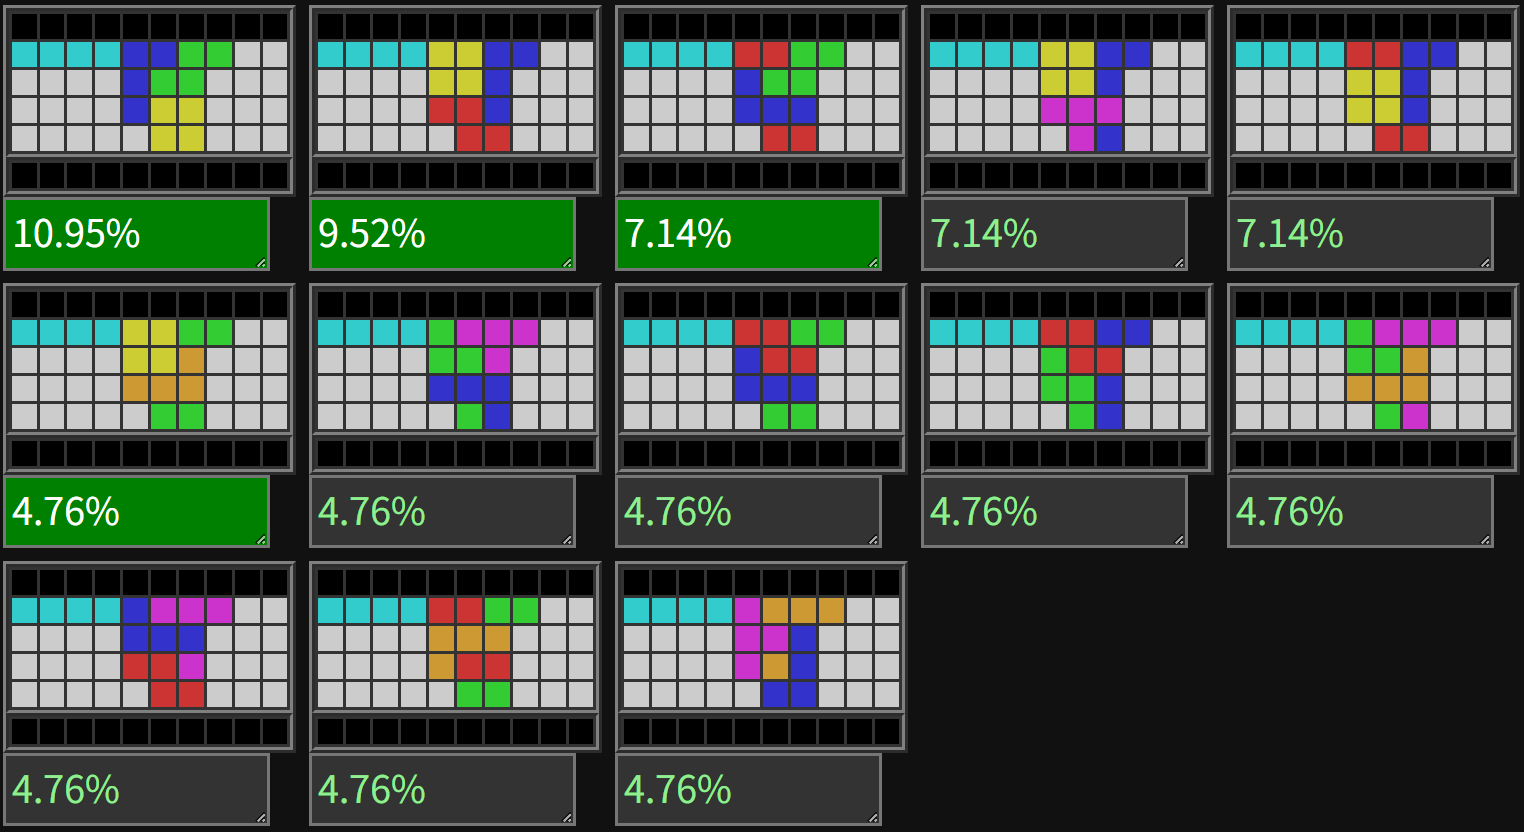Image resolution: width=1524 pixels, height=832 pixels.
Task: Click the orange L piece in the green 4.76% board
Action: [x=178, y=373]
